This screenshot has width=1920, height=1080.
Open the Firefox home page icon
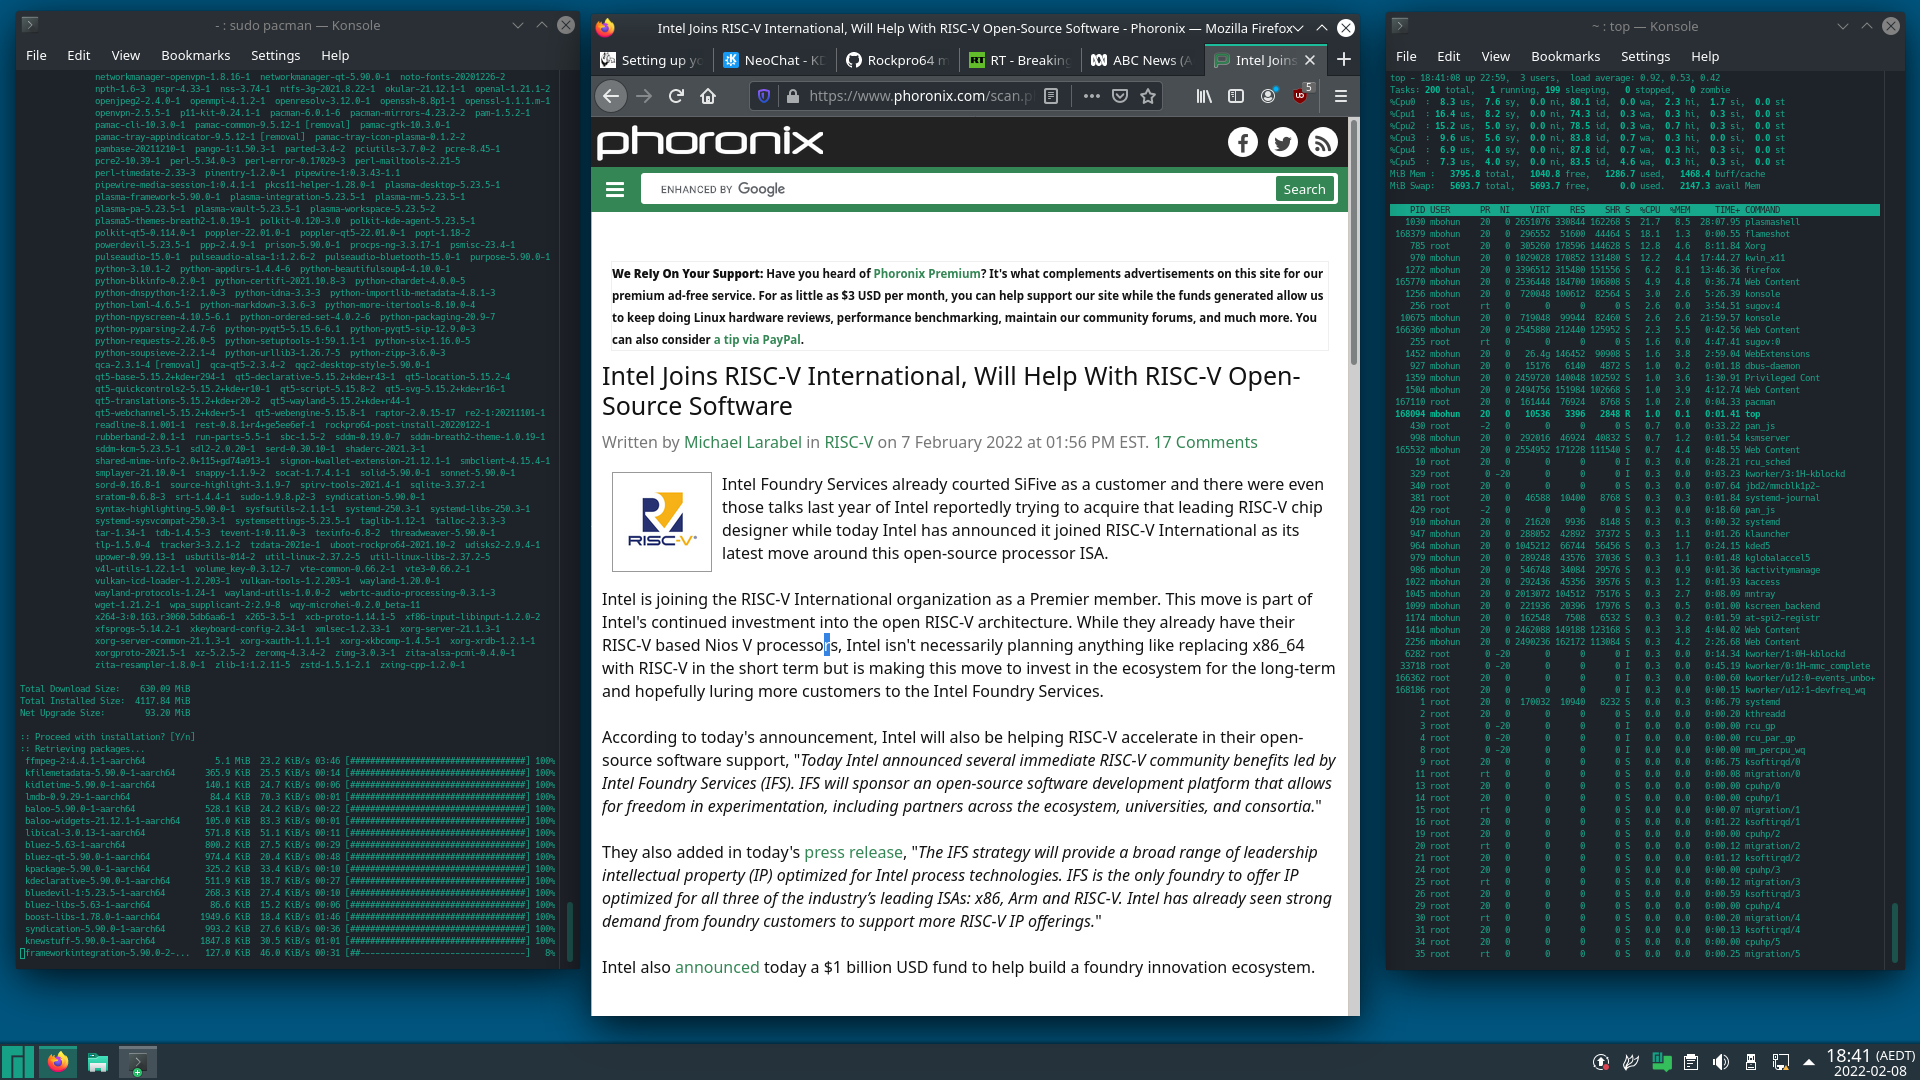pyautogui.click(x=708, y=96)
